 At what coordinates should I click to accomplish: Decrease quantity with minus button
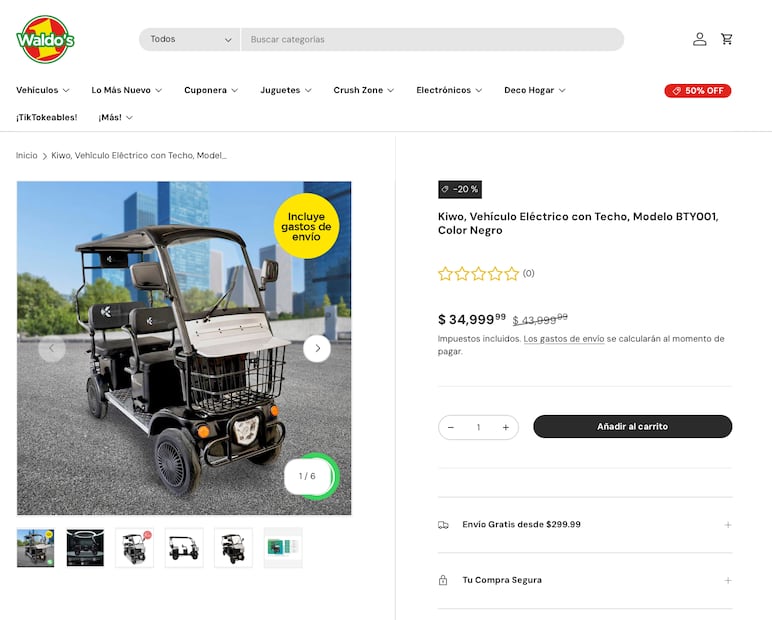pyautogui.click(x=451, y=427)
